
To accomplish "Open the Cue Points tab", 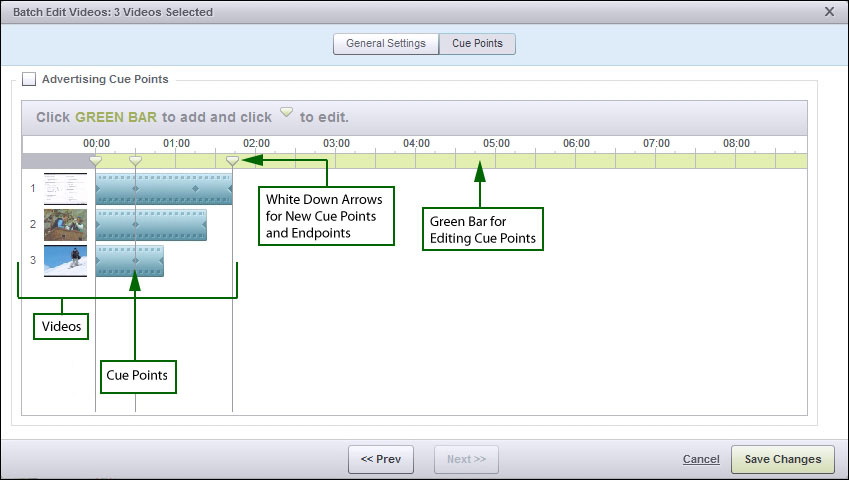I will 477,43.
